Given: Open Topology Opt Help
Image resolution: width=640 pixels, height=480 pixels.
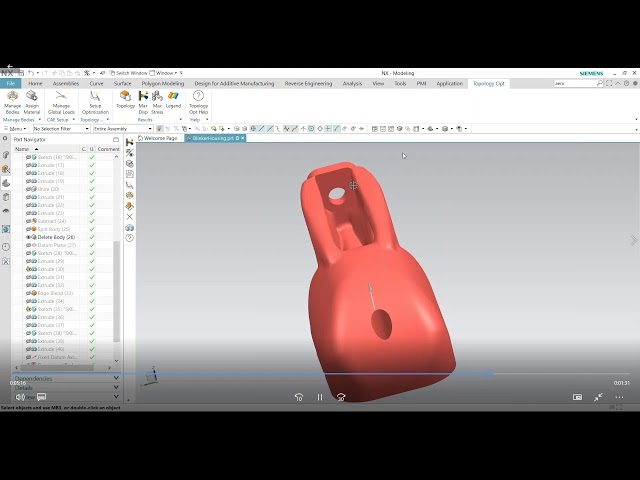Looking at the screenshot, I should (x=198, y=102).
